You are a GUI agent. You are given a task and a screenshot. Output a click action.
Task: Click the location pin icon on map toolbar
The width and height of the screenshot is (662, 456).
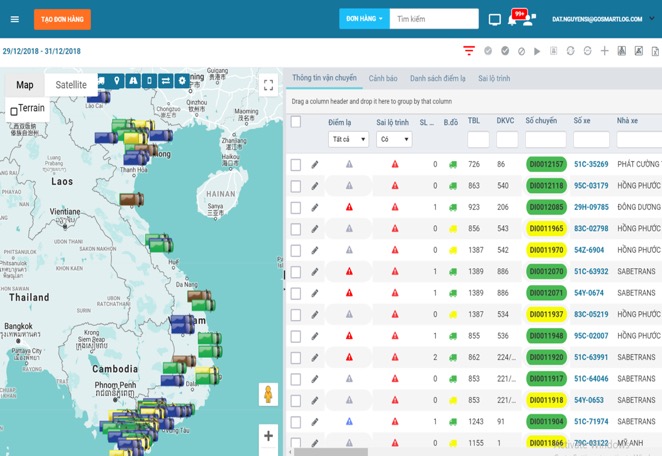click(x=117, y=81)
